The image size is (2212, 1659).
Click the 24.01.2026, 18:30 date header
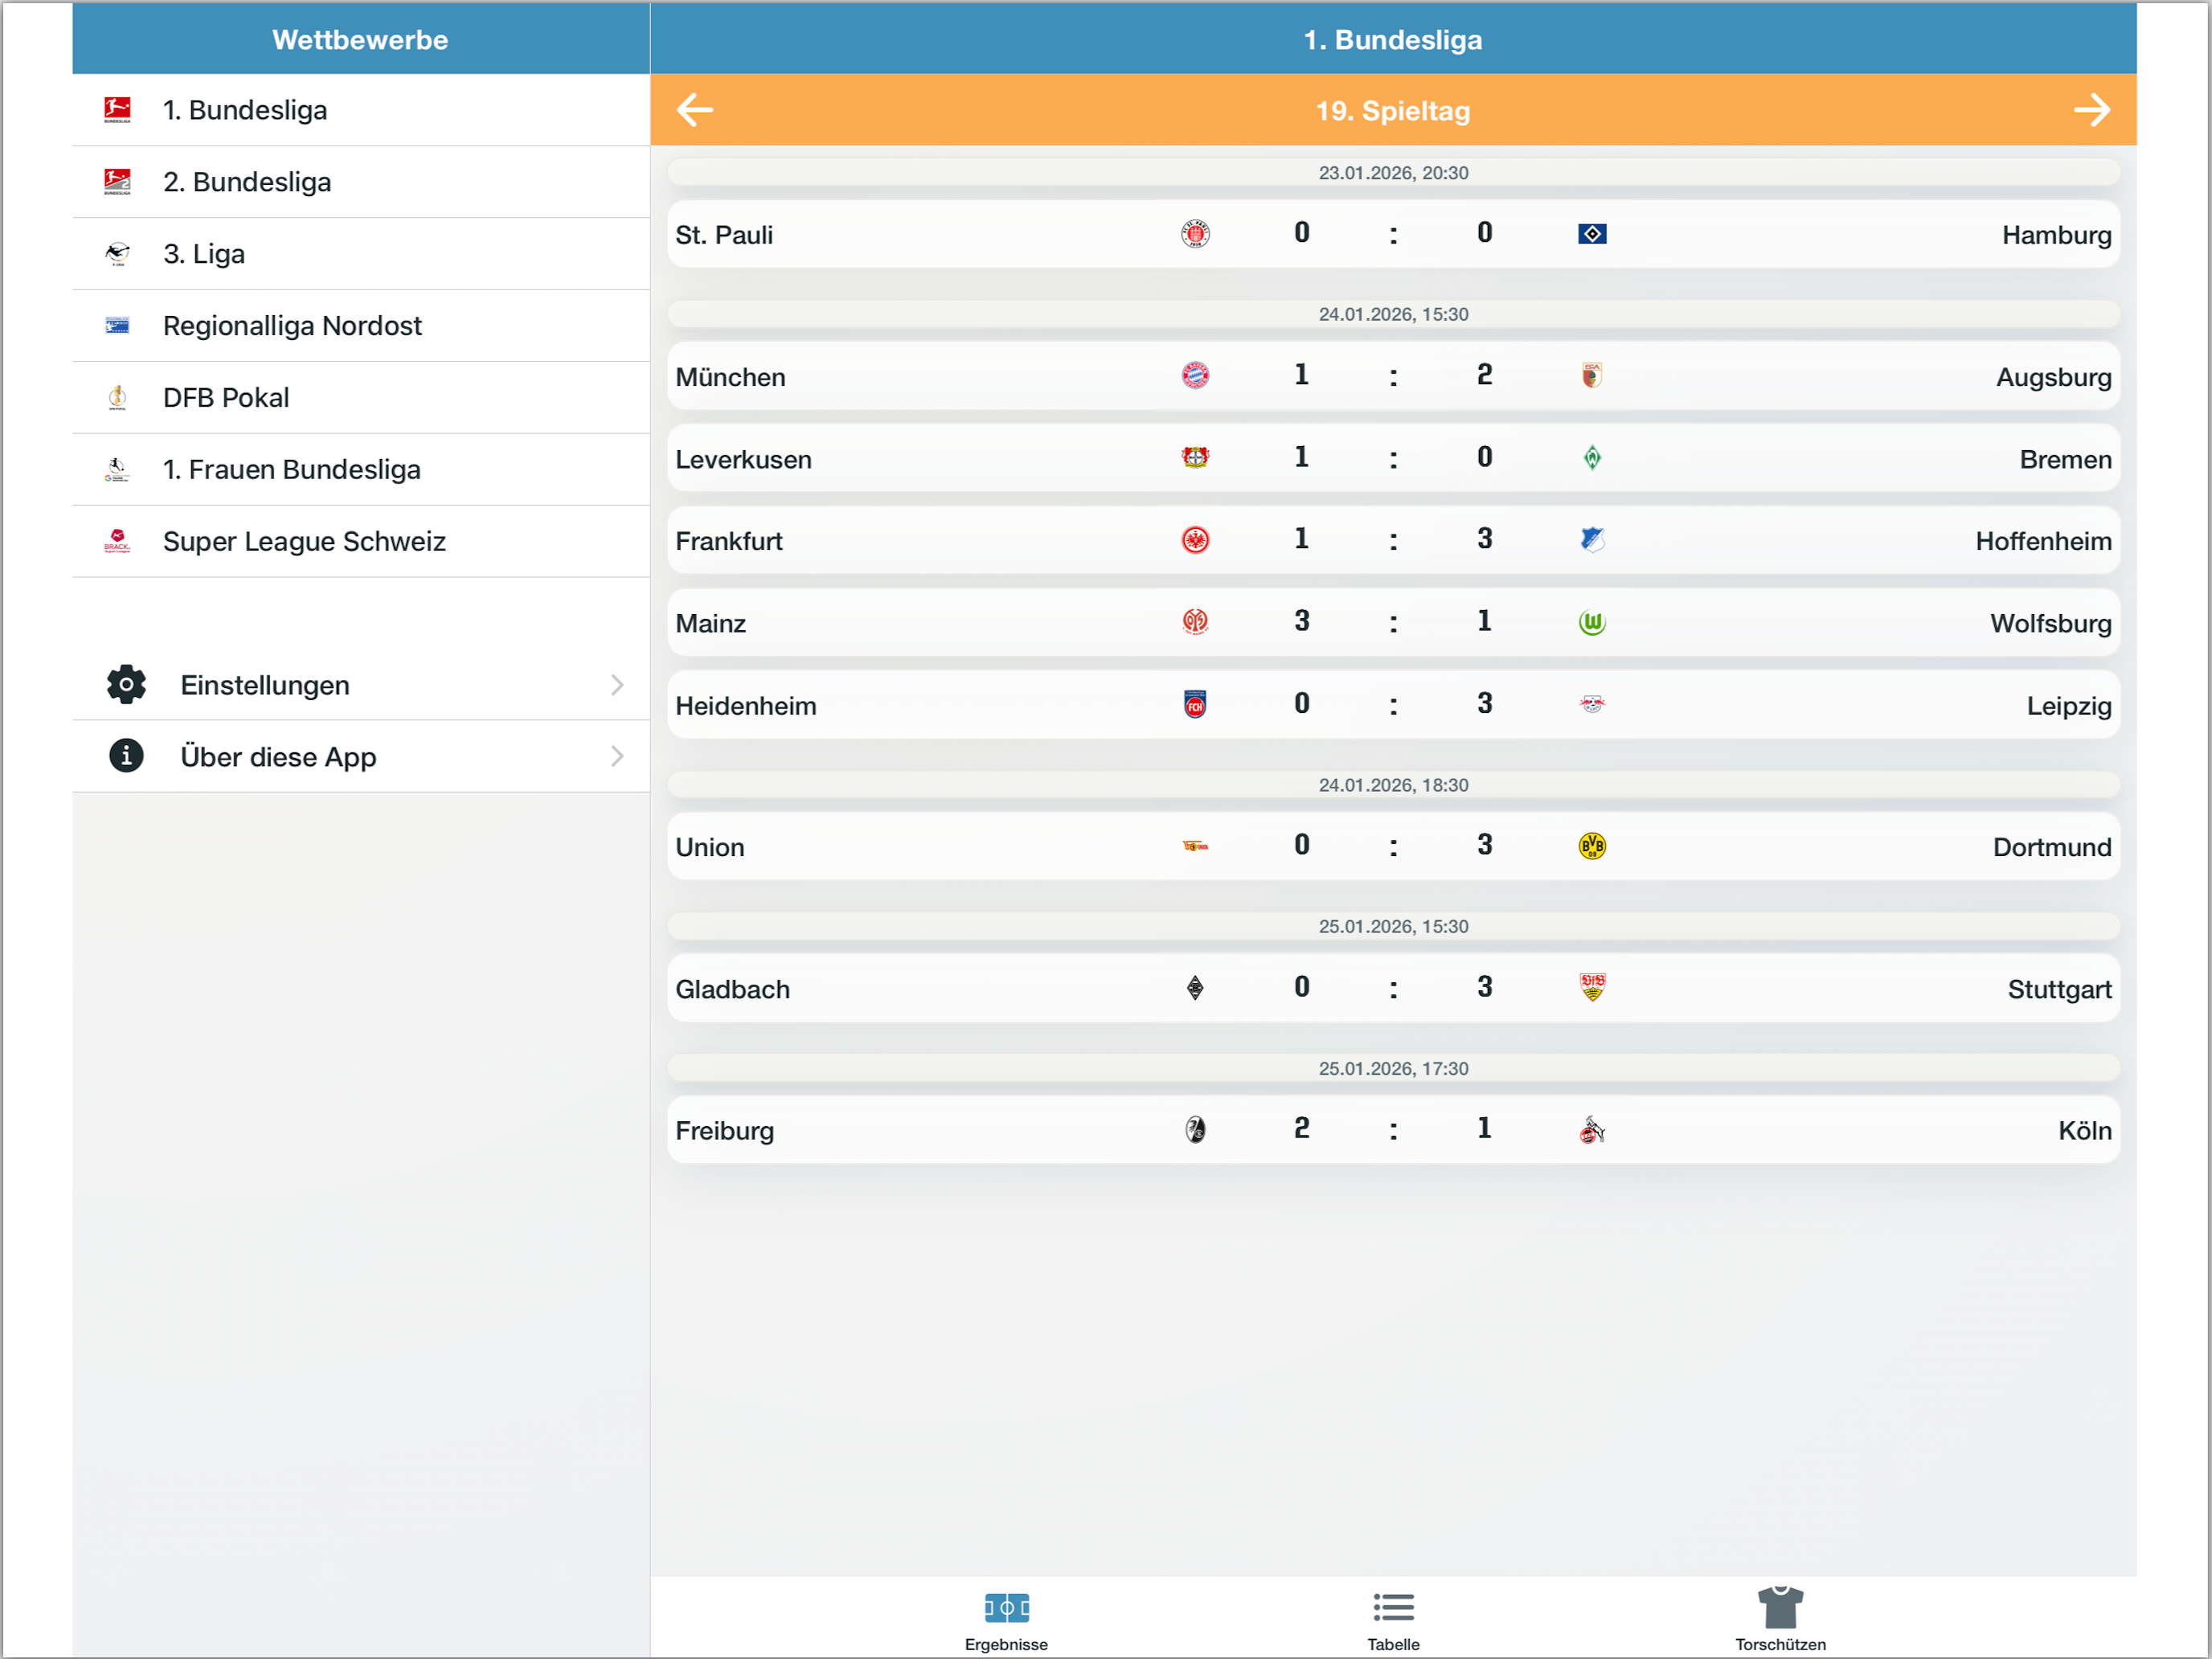(1393, 785)
